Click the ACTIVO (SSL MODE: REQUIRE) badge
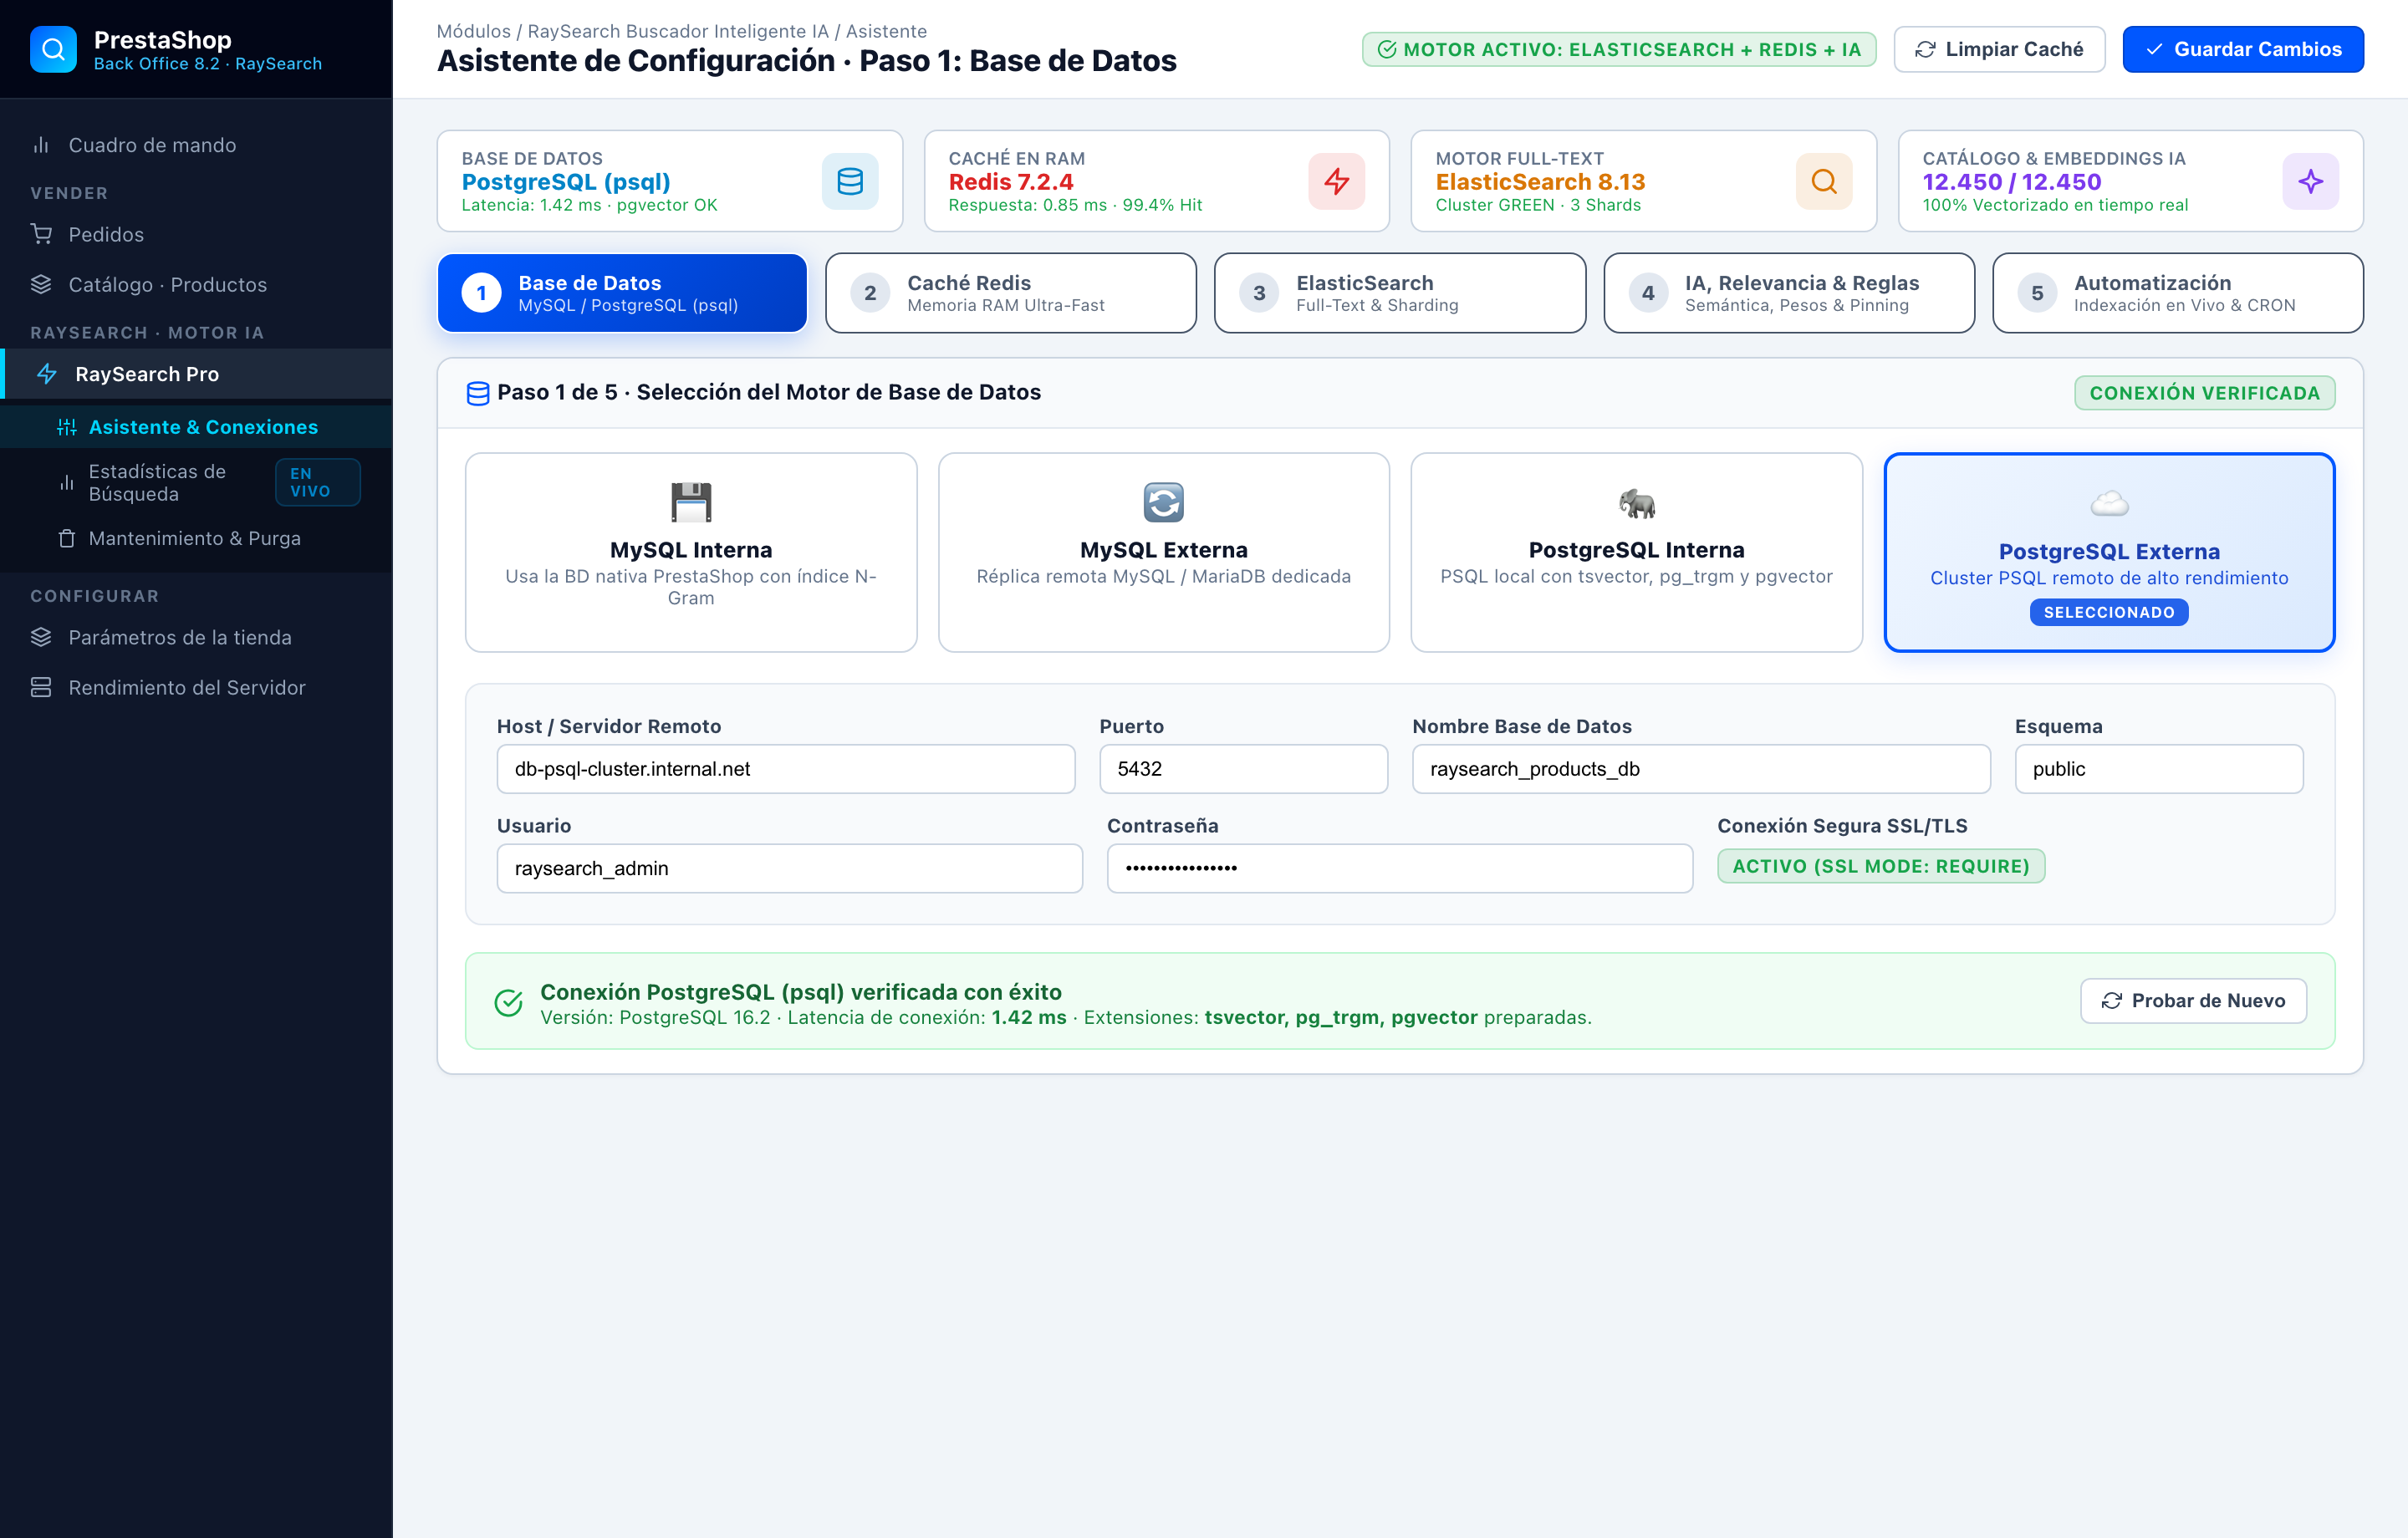Image resolution: width=2408 pixels, height=1538 pixels. point(1880,866)
